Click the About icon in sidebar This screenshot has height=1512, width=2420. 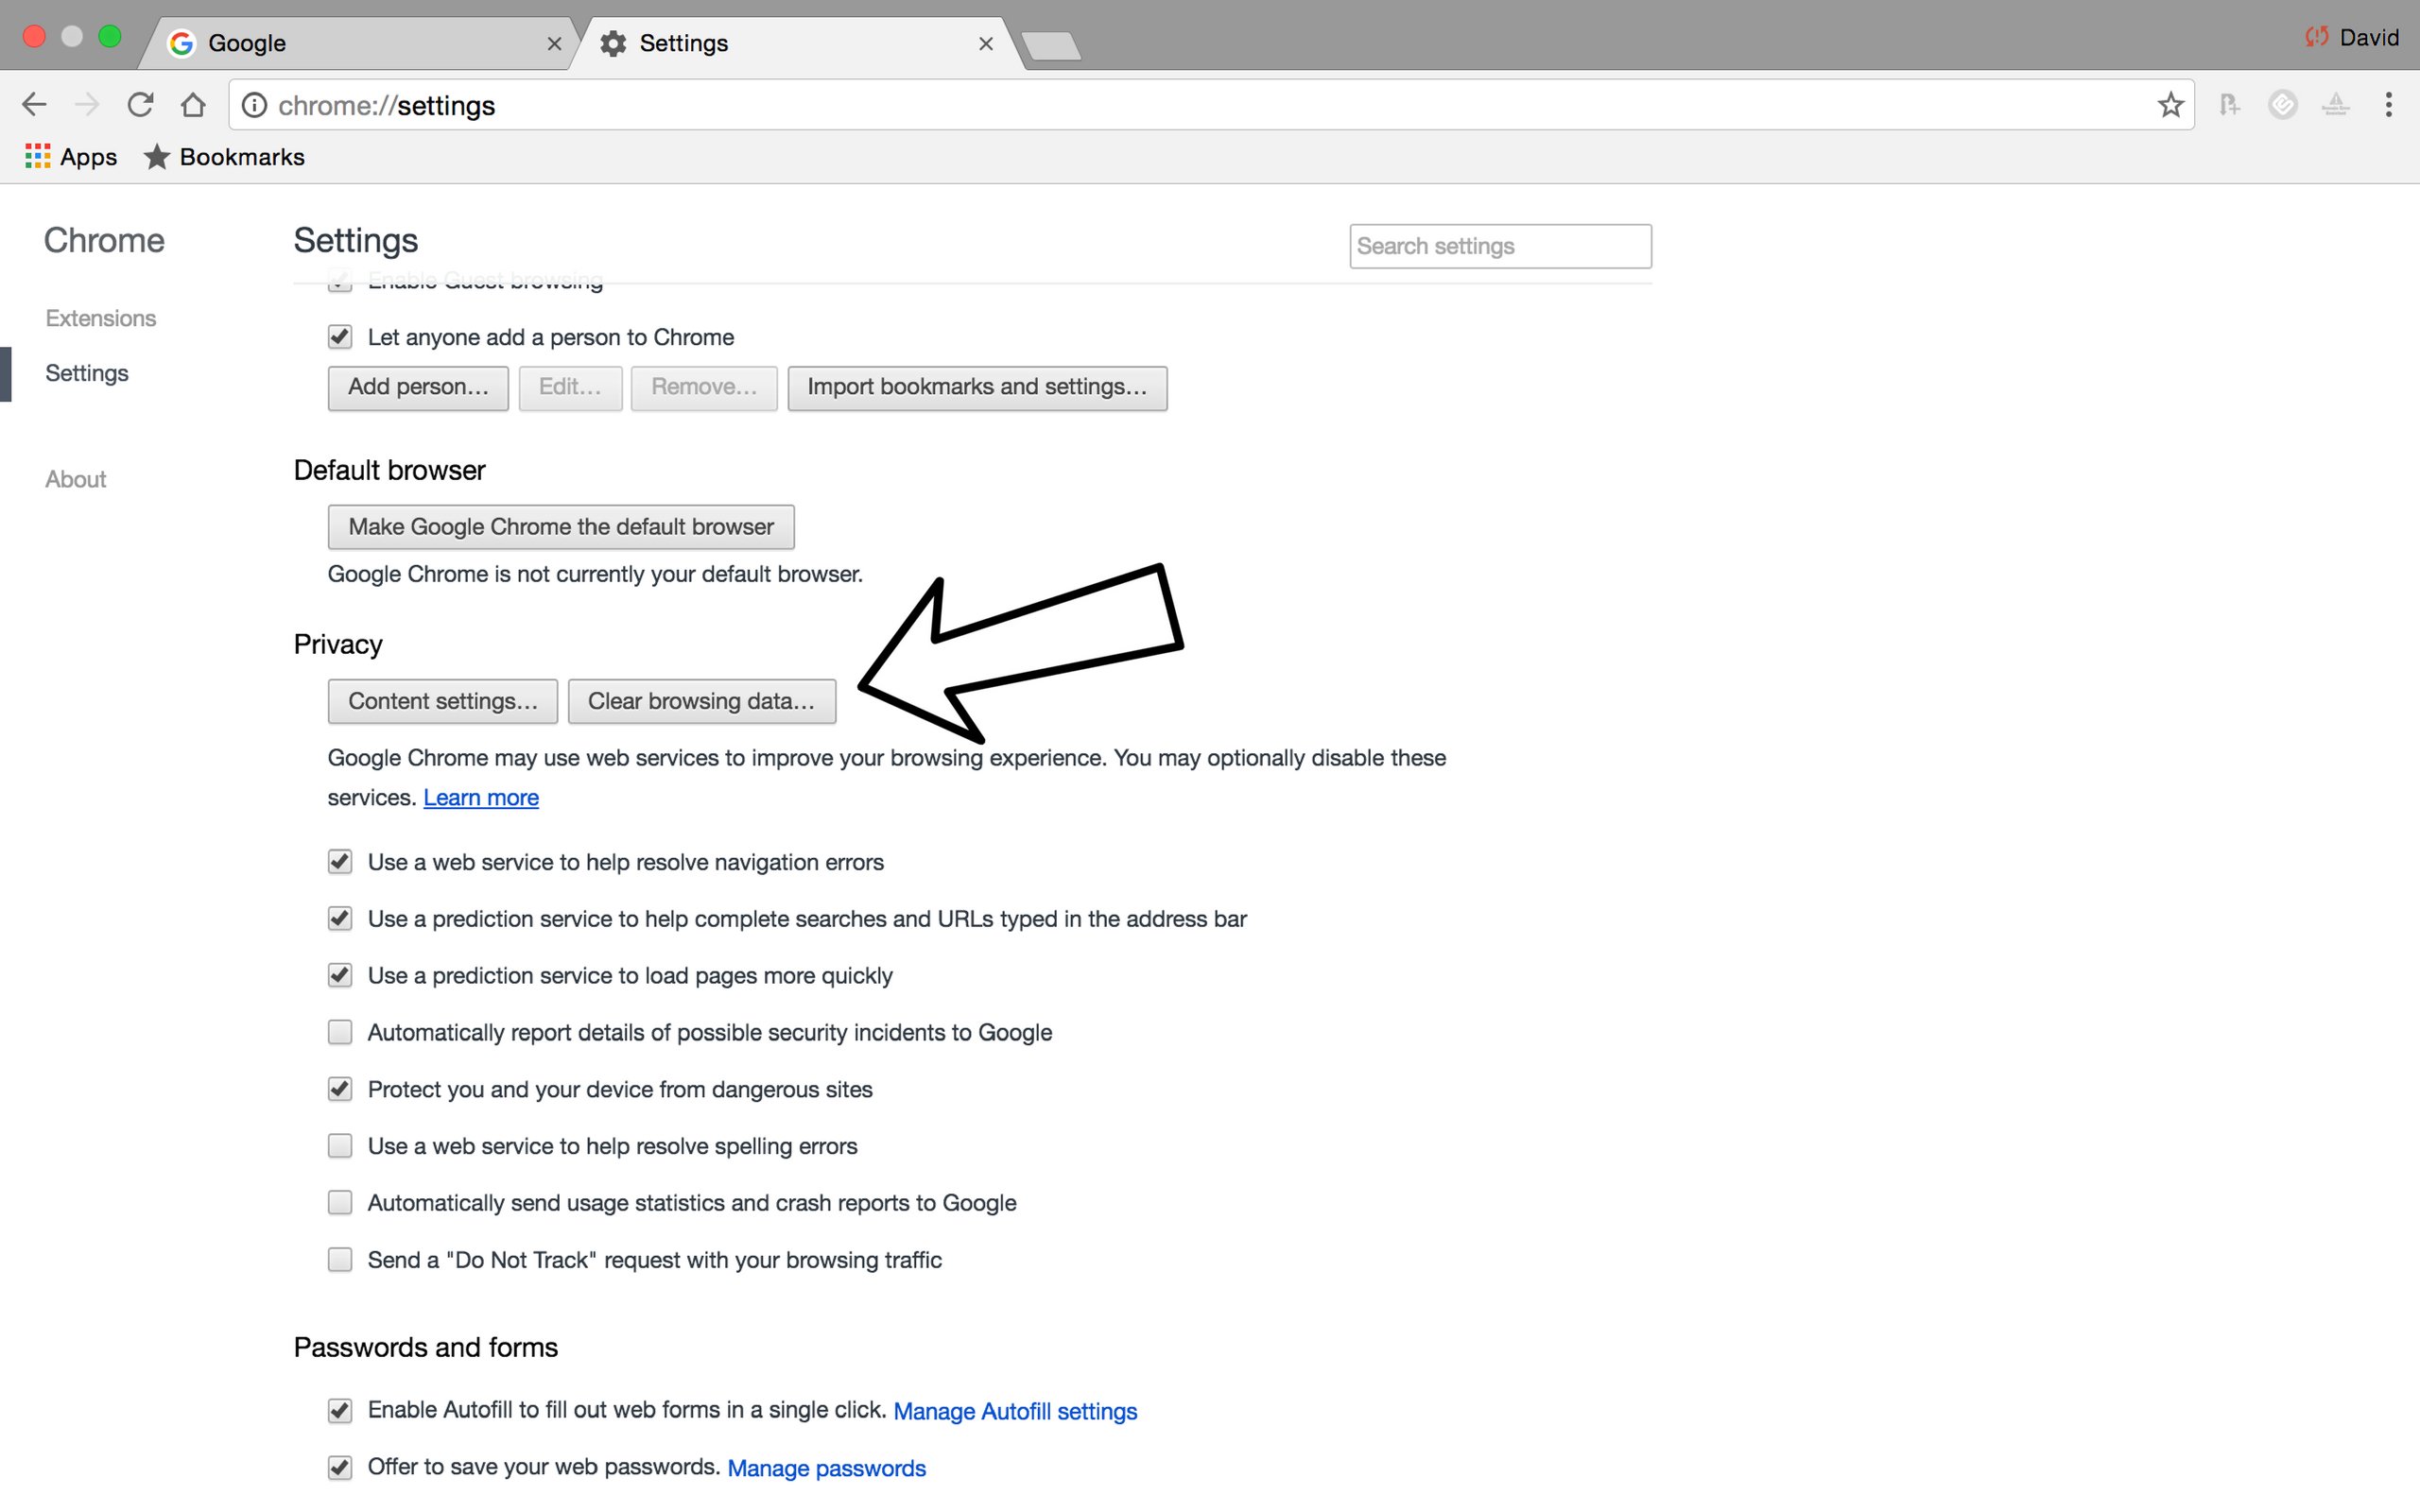click(75, 477)
